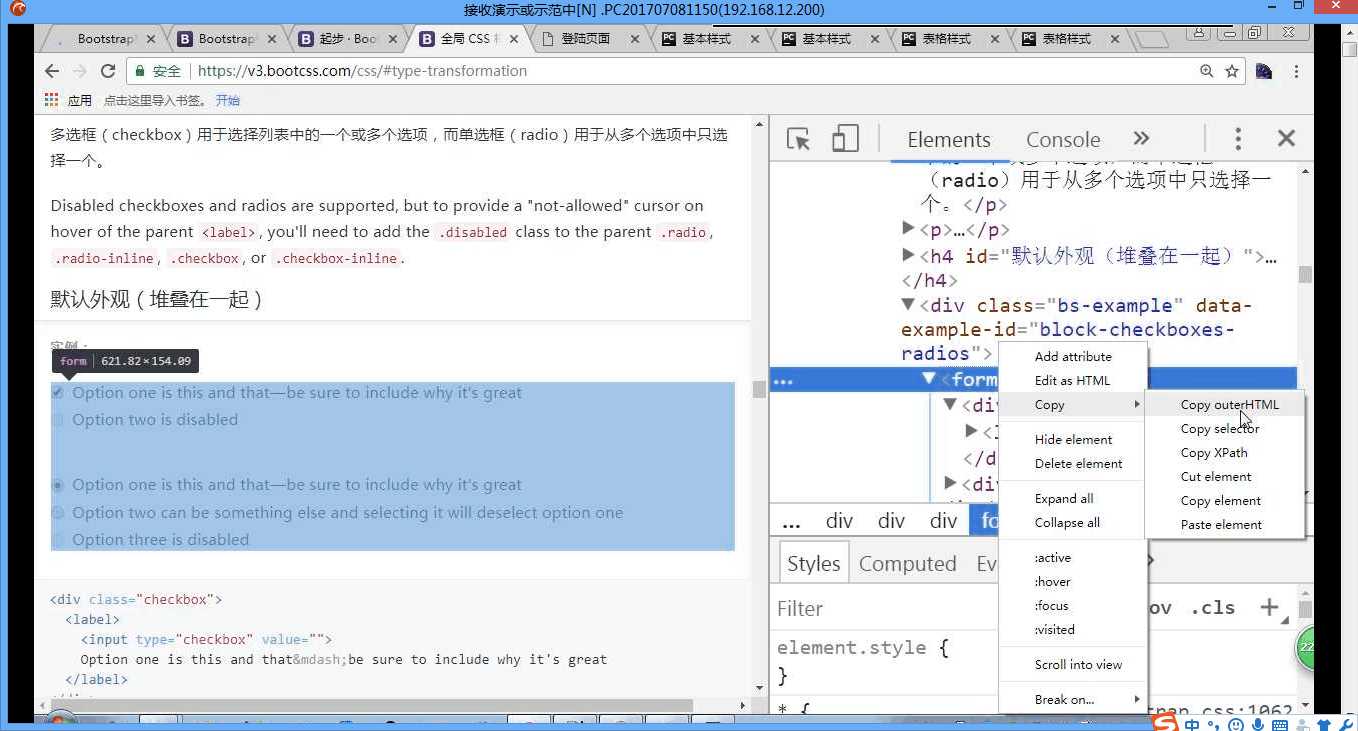Viewport: 1358px width, 731px height.
Task: Close the DevTools panel with X
Action: click(1286, 139)
